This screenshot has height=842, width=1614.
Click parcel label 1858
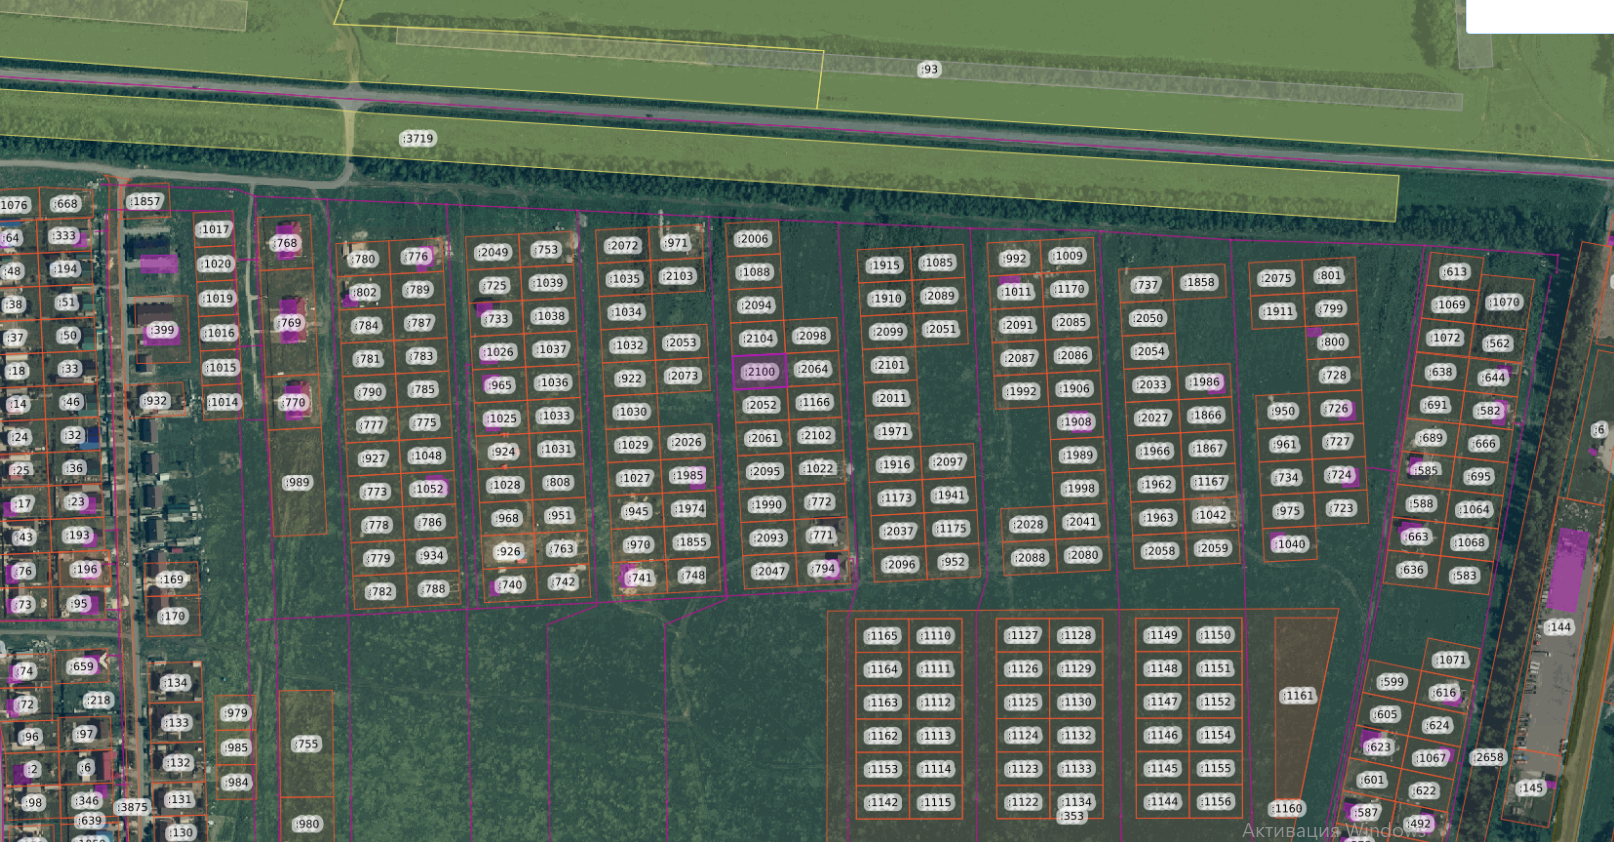1199,282
